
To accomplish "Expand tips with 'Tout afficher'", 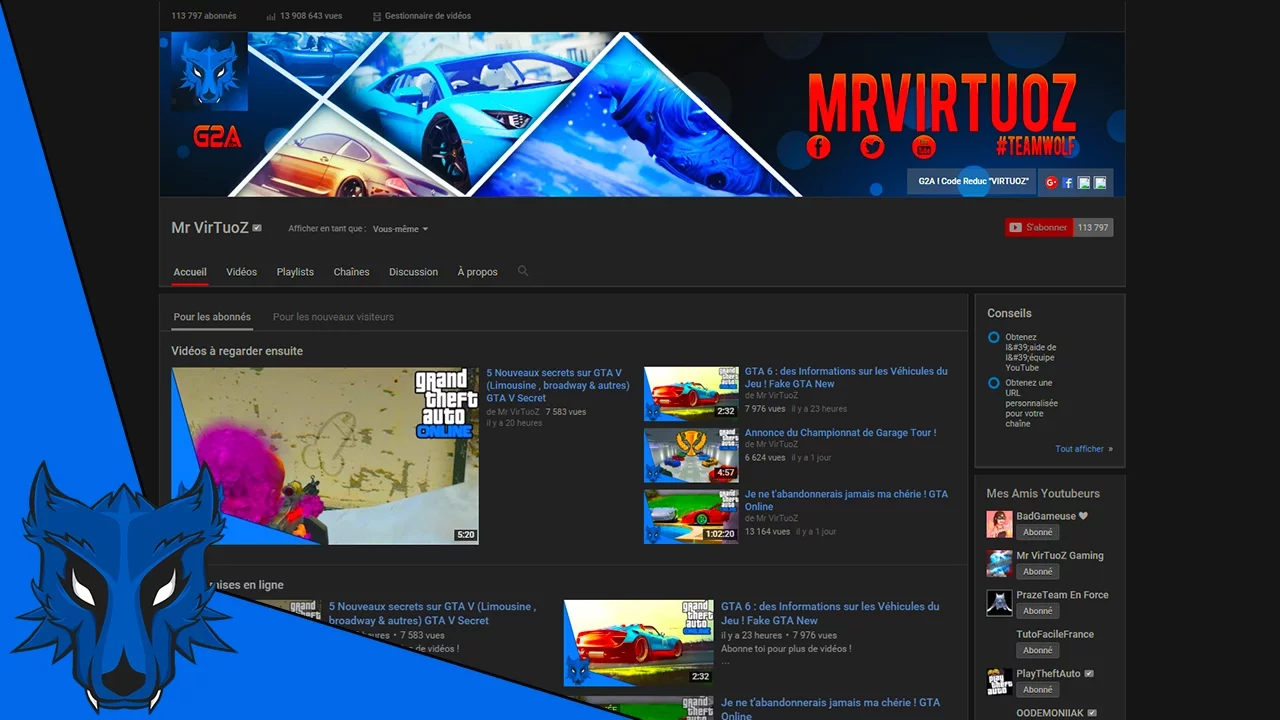I will (1083, 449).
